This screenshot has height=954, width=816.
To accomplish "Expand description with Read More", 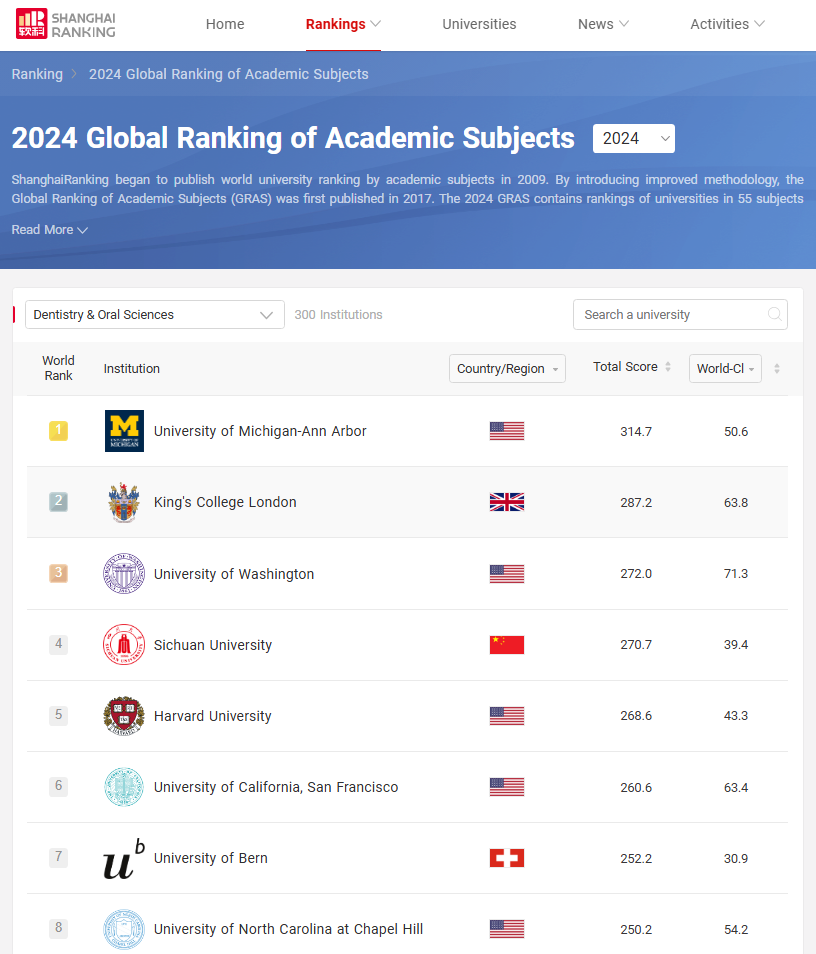I will [50, 230].
